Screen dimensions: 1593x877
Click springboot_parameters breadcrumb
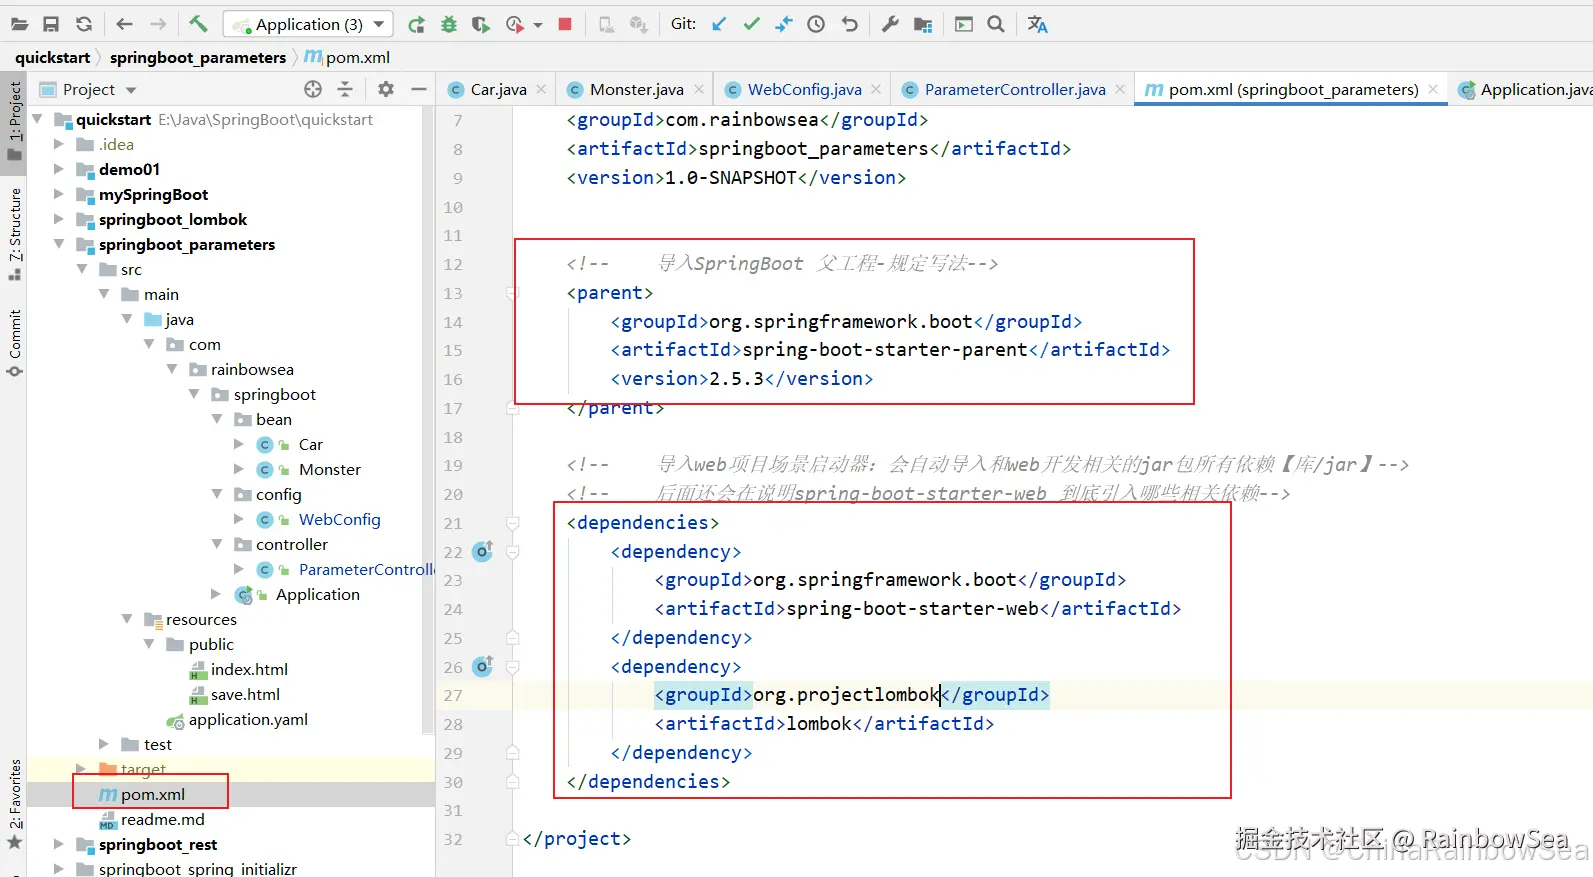tap(198, 57)
